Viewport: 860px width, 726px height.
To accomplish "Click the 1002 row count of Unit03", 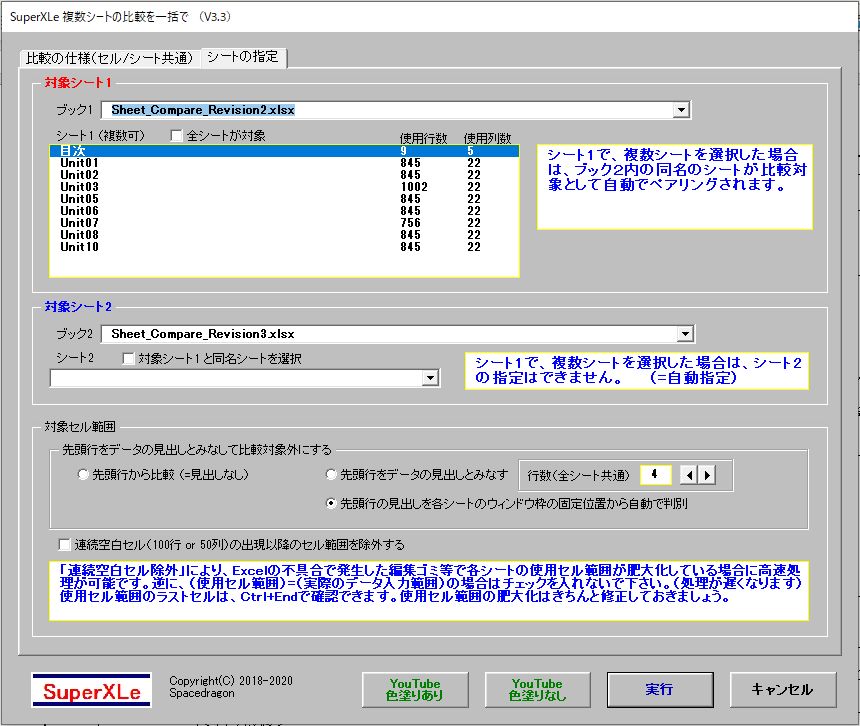I will (x=414, y=187).
